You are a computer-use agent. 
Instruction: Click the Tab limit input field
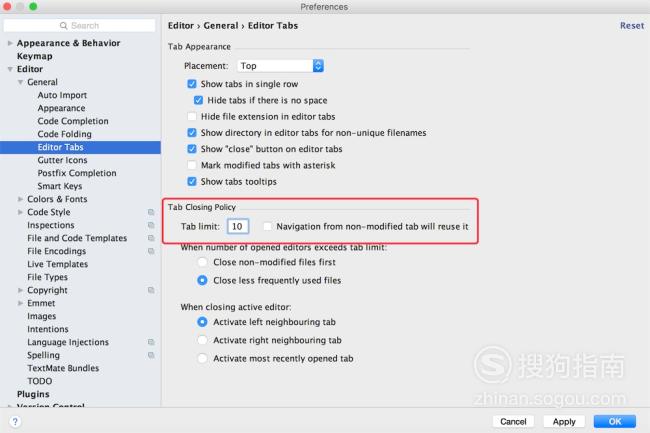coord(238,226)
